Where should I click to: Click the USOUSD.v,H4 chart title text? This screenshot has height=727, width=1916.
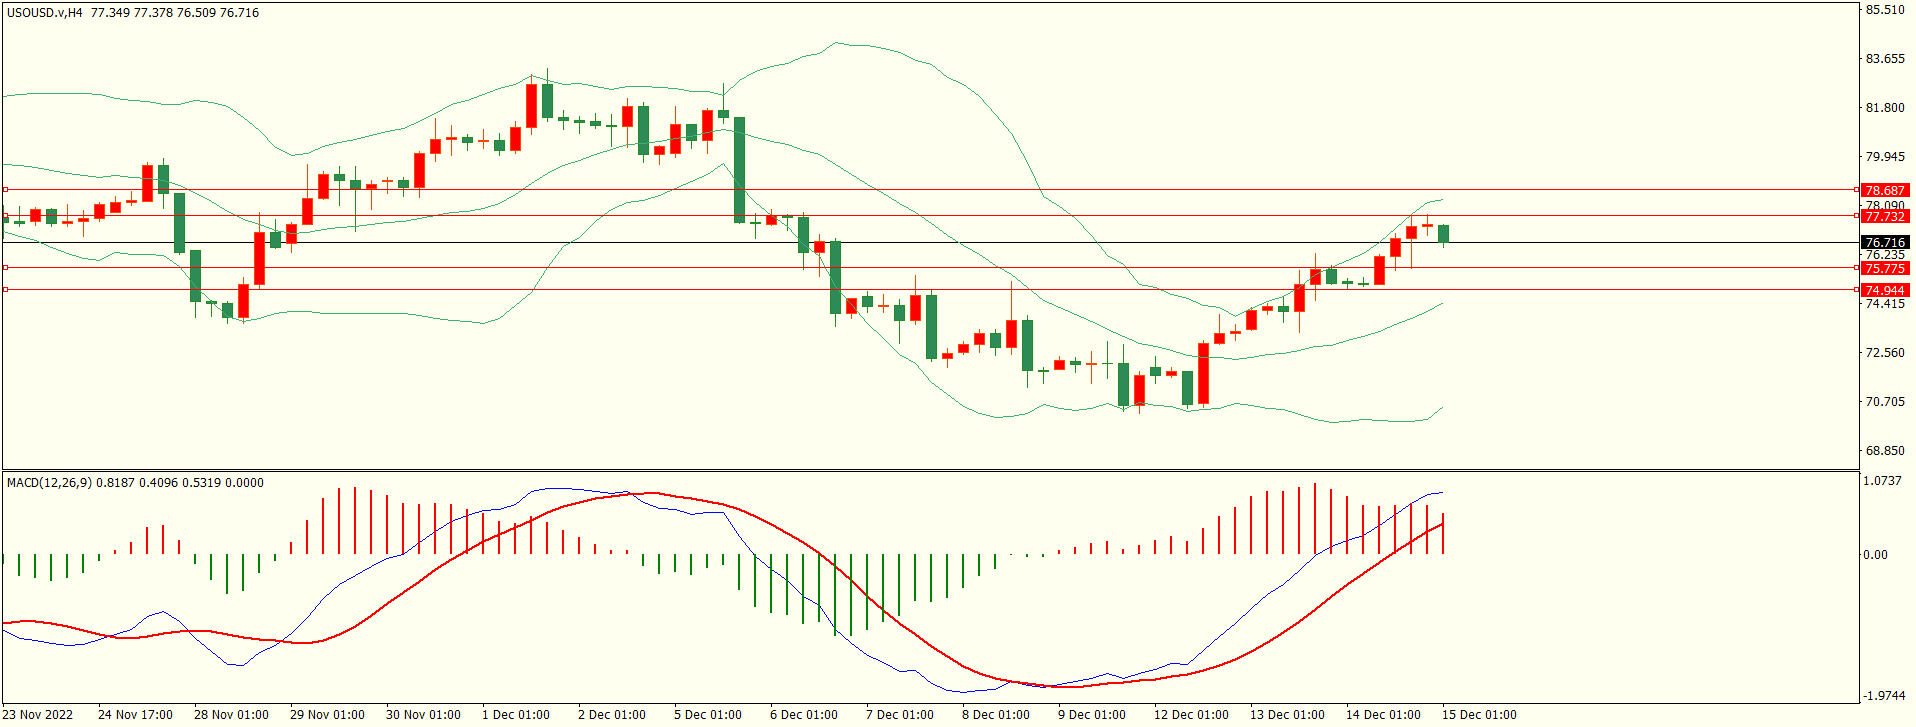pos(45,13)
